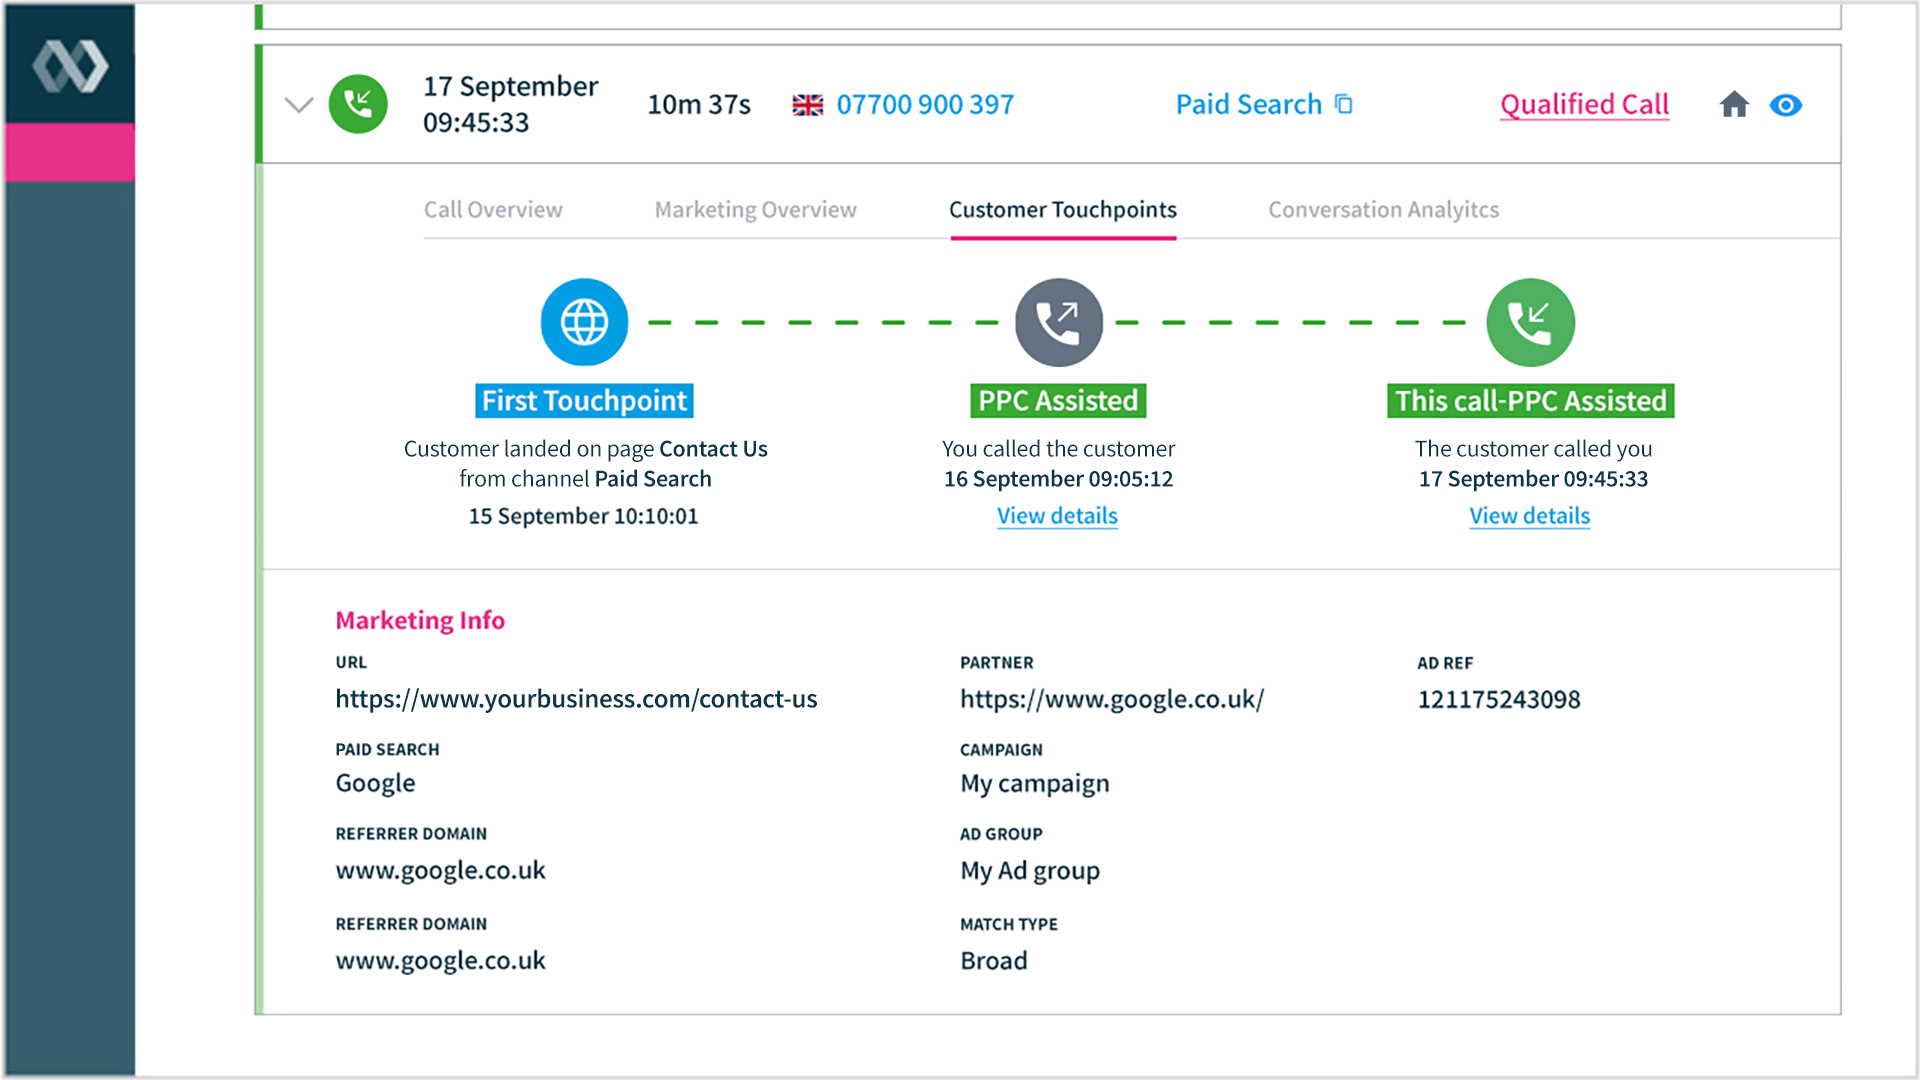The width and height of the screenshot is (1920, 1080).
Task: Click the logo icon in the sidebar
Action: [x=70, y=66]
